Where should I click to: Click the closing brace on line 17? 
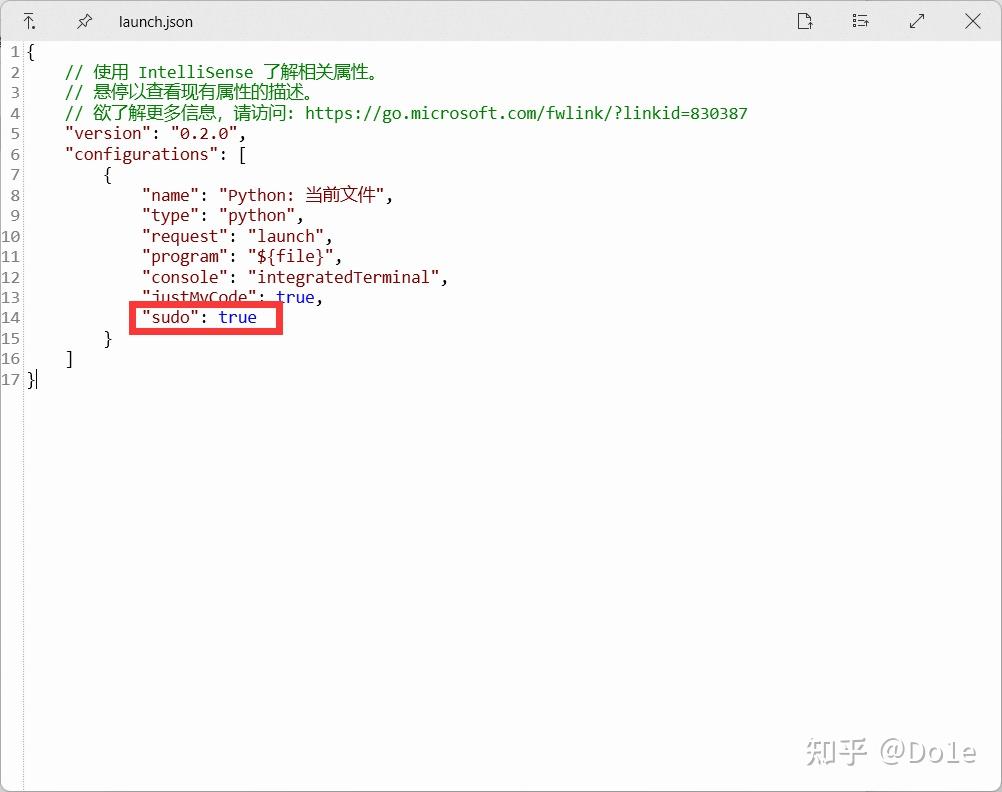click(x=29, y=379)
